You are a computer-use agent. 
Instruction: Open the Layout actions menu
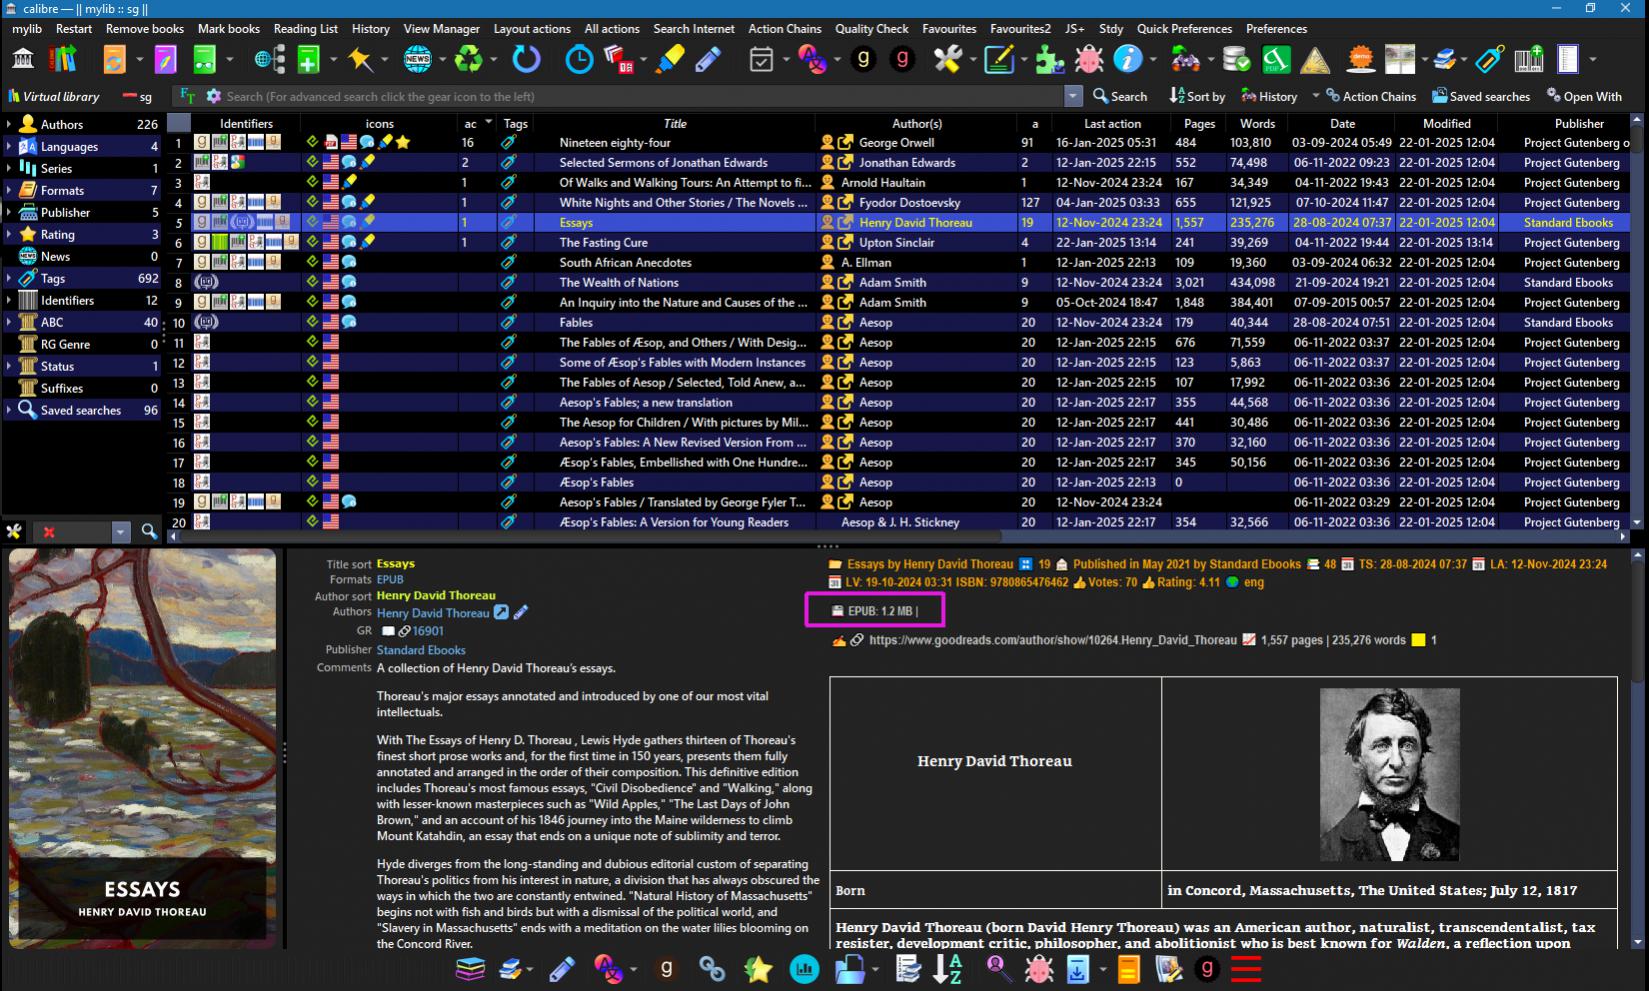click(x=532, y=29)
